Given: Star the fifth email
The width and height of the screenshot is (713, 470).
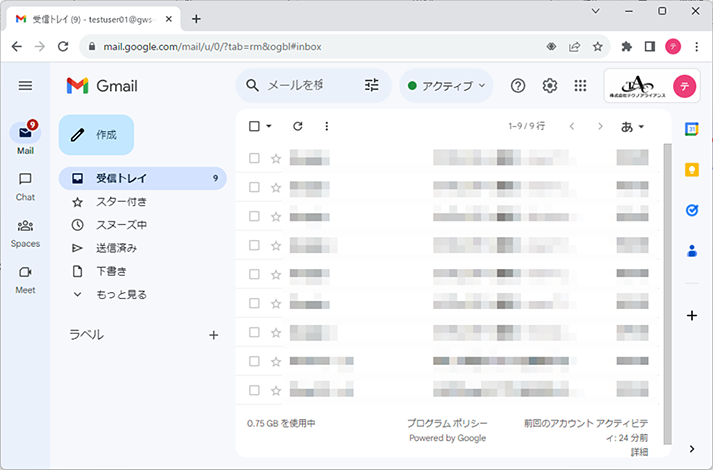Looking at the screenshot, I should pos(276,275).
